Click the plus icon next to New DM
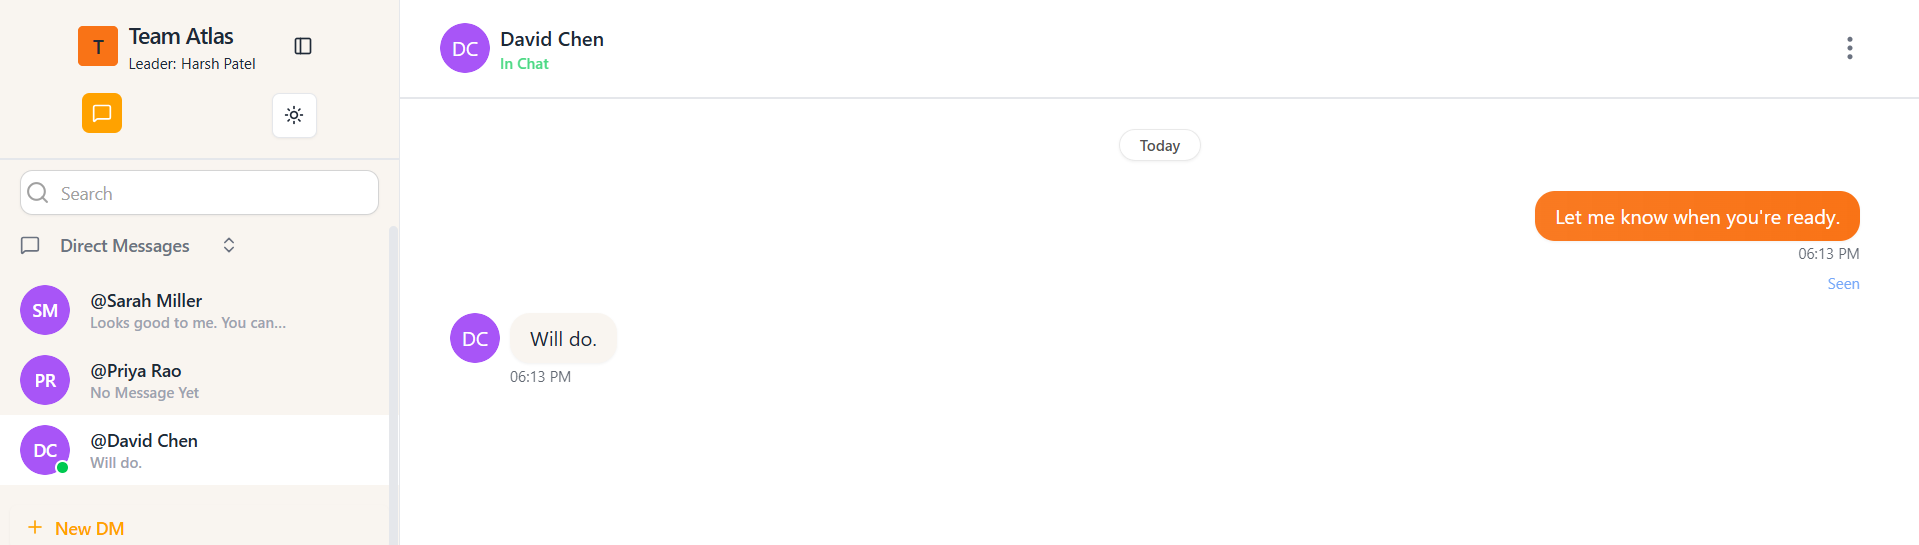This screenshot has height=545, width=1919. click(35, 527)
